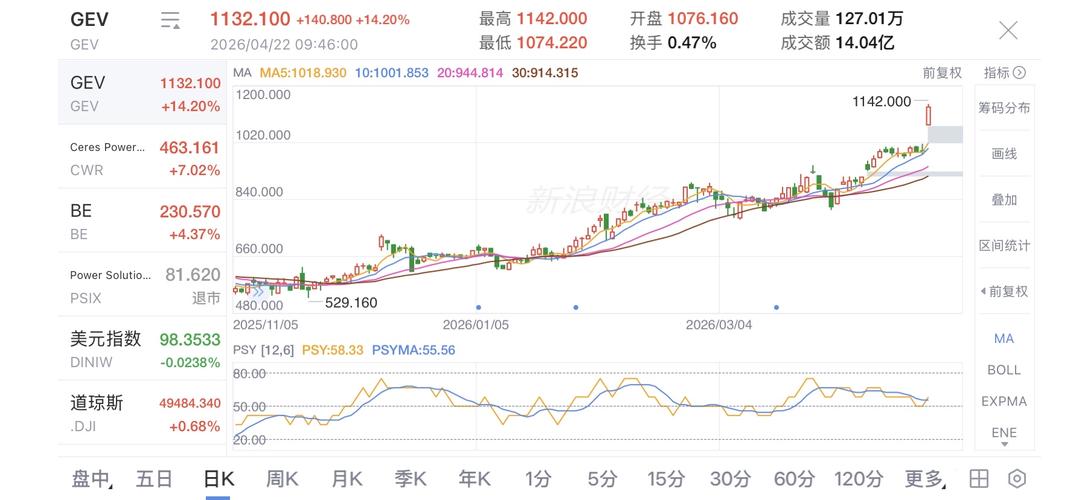This screenshot has width=1082, height=500.
Task: Select Power Solutions PSIX row
Action: click(x=142, y=286)
